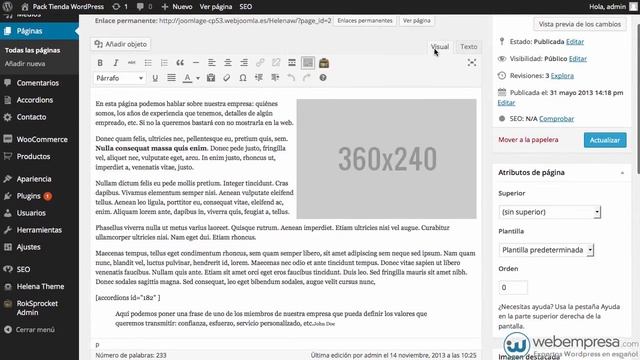The image size is (640, 360).
Task: Click Vista previa de los cambios
Action: coord(580,24)
